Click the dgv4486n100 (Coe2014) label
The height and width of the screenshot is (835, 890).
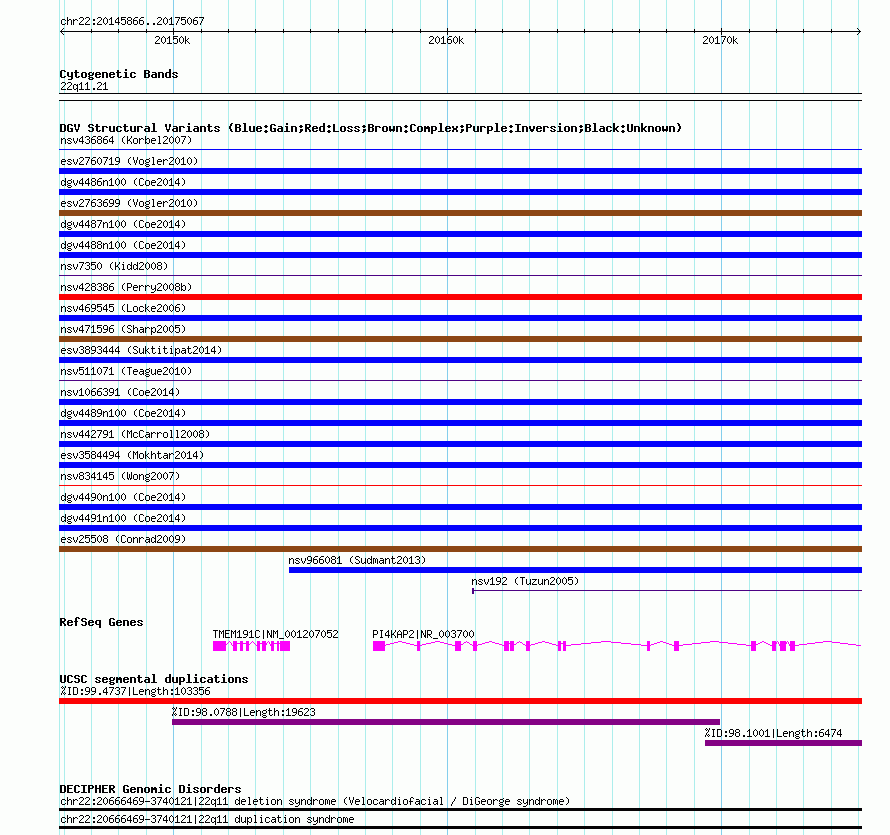(123, 182)
